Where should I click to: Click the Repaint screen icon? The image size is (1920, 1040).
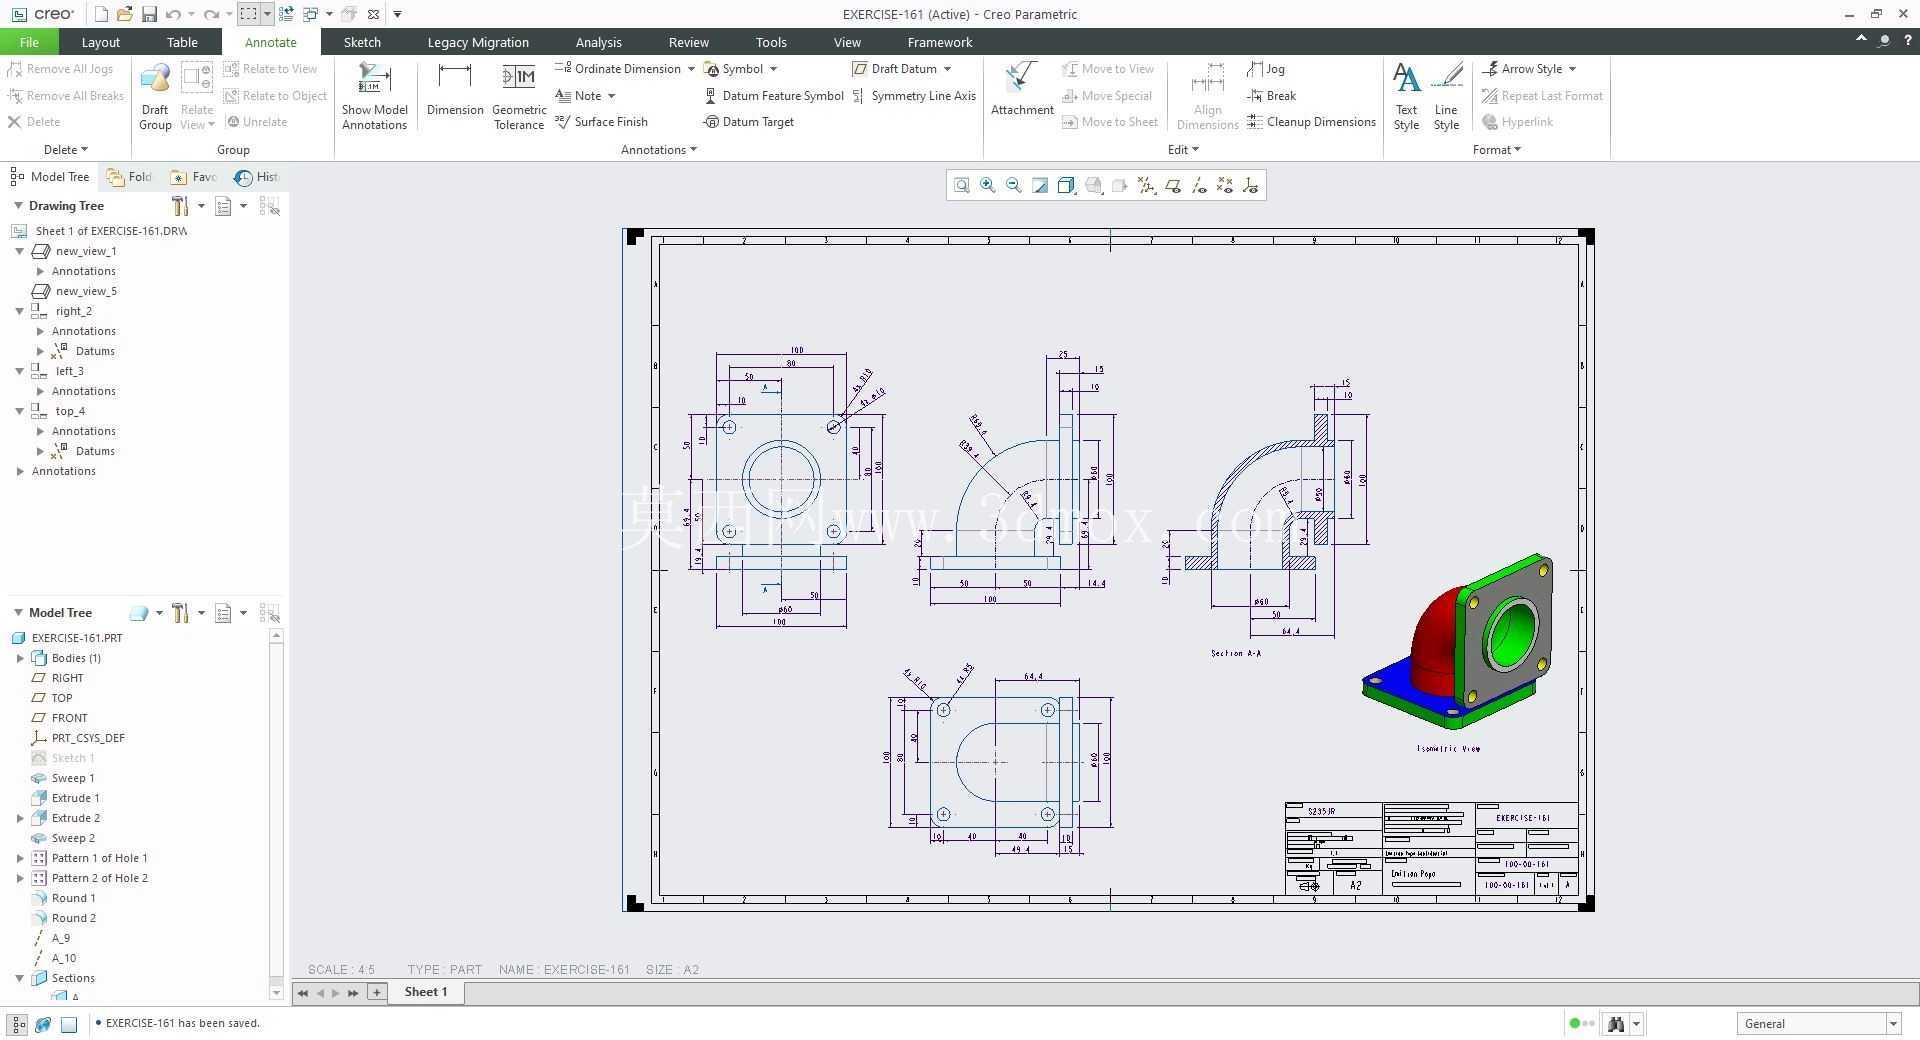click(x=1040, y=185)
